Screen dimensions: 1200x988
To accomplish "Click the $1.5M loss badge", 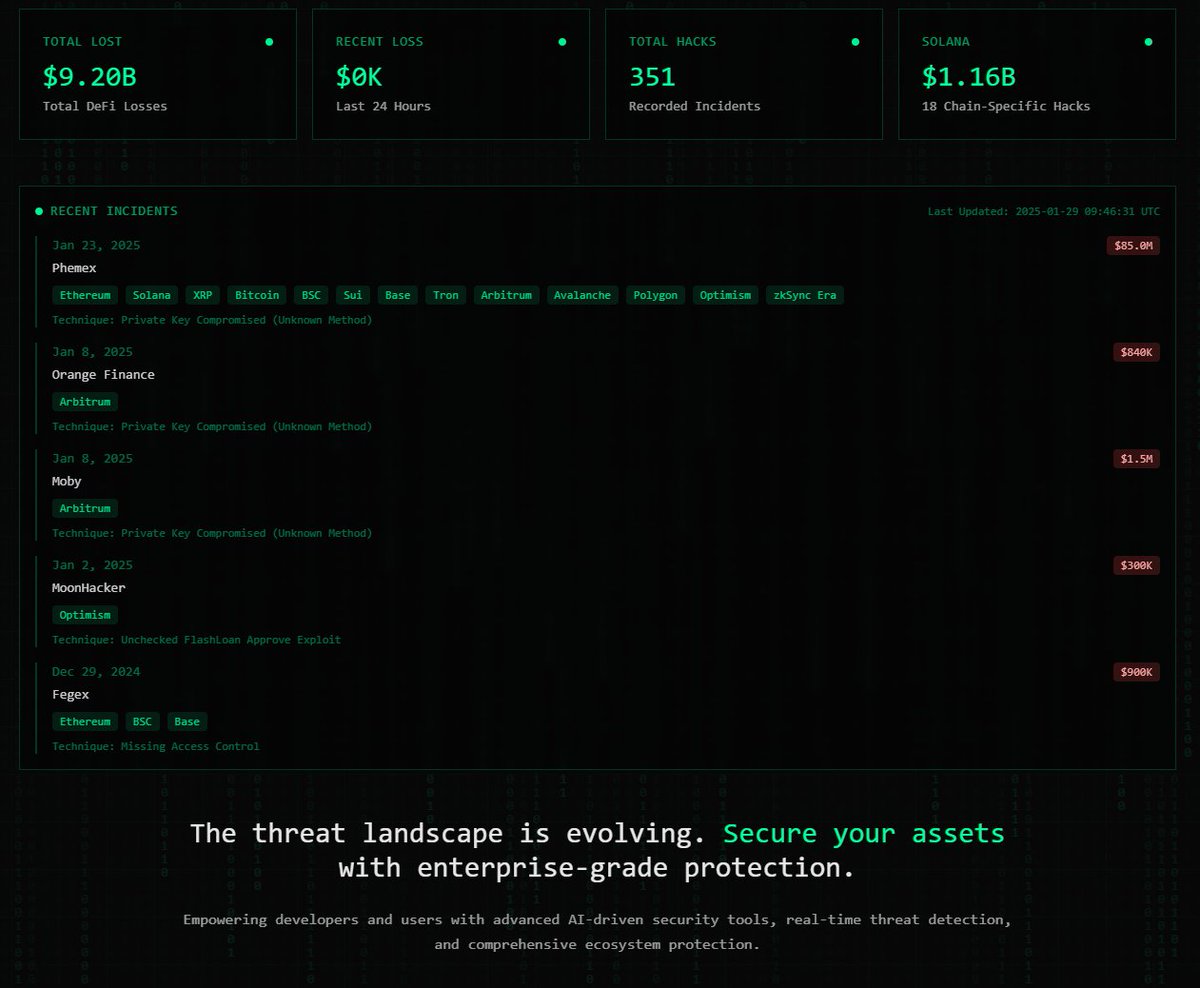I will click(x=1136, y=459).
